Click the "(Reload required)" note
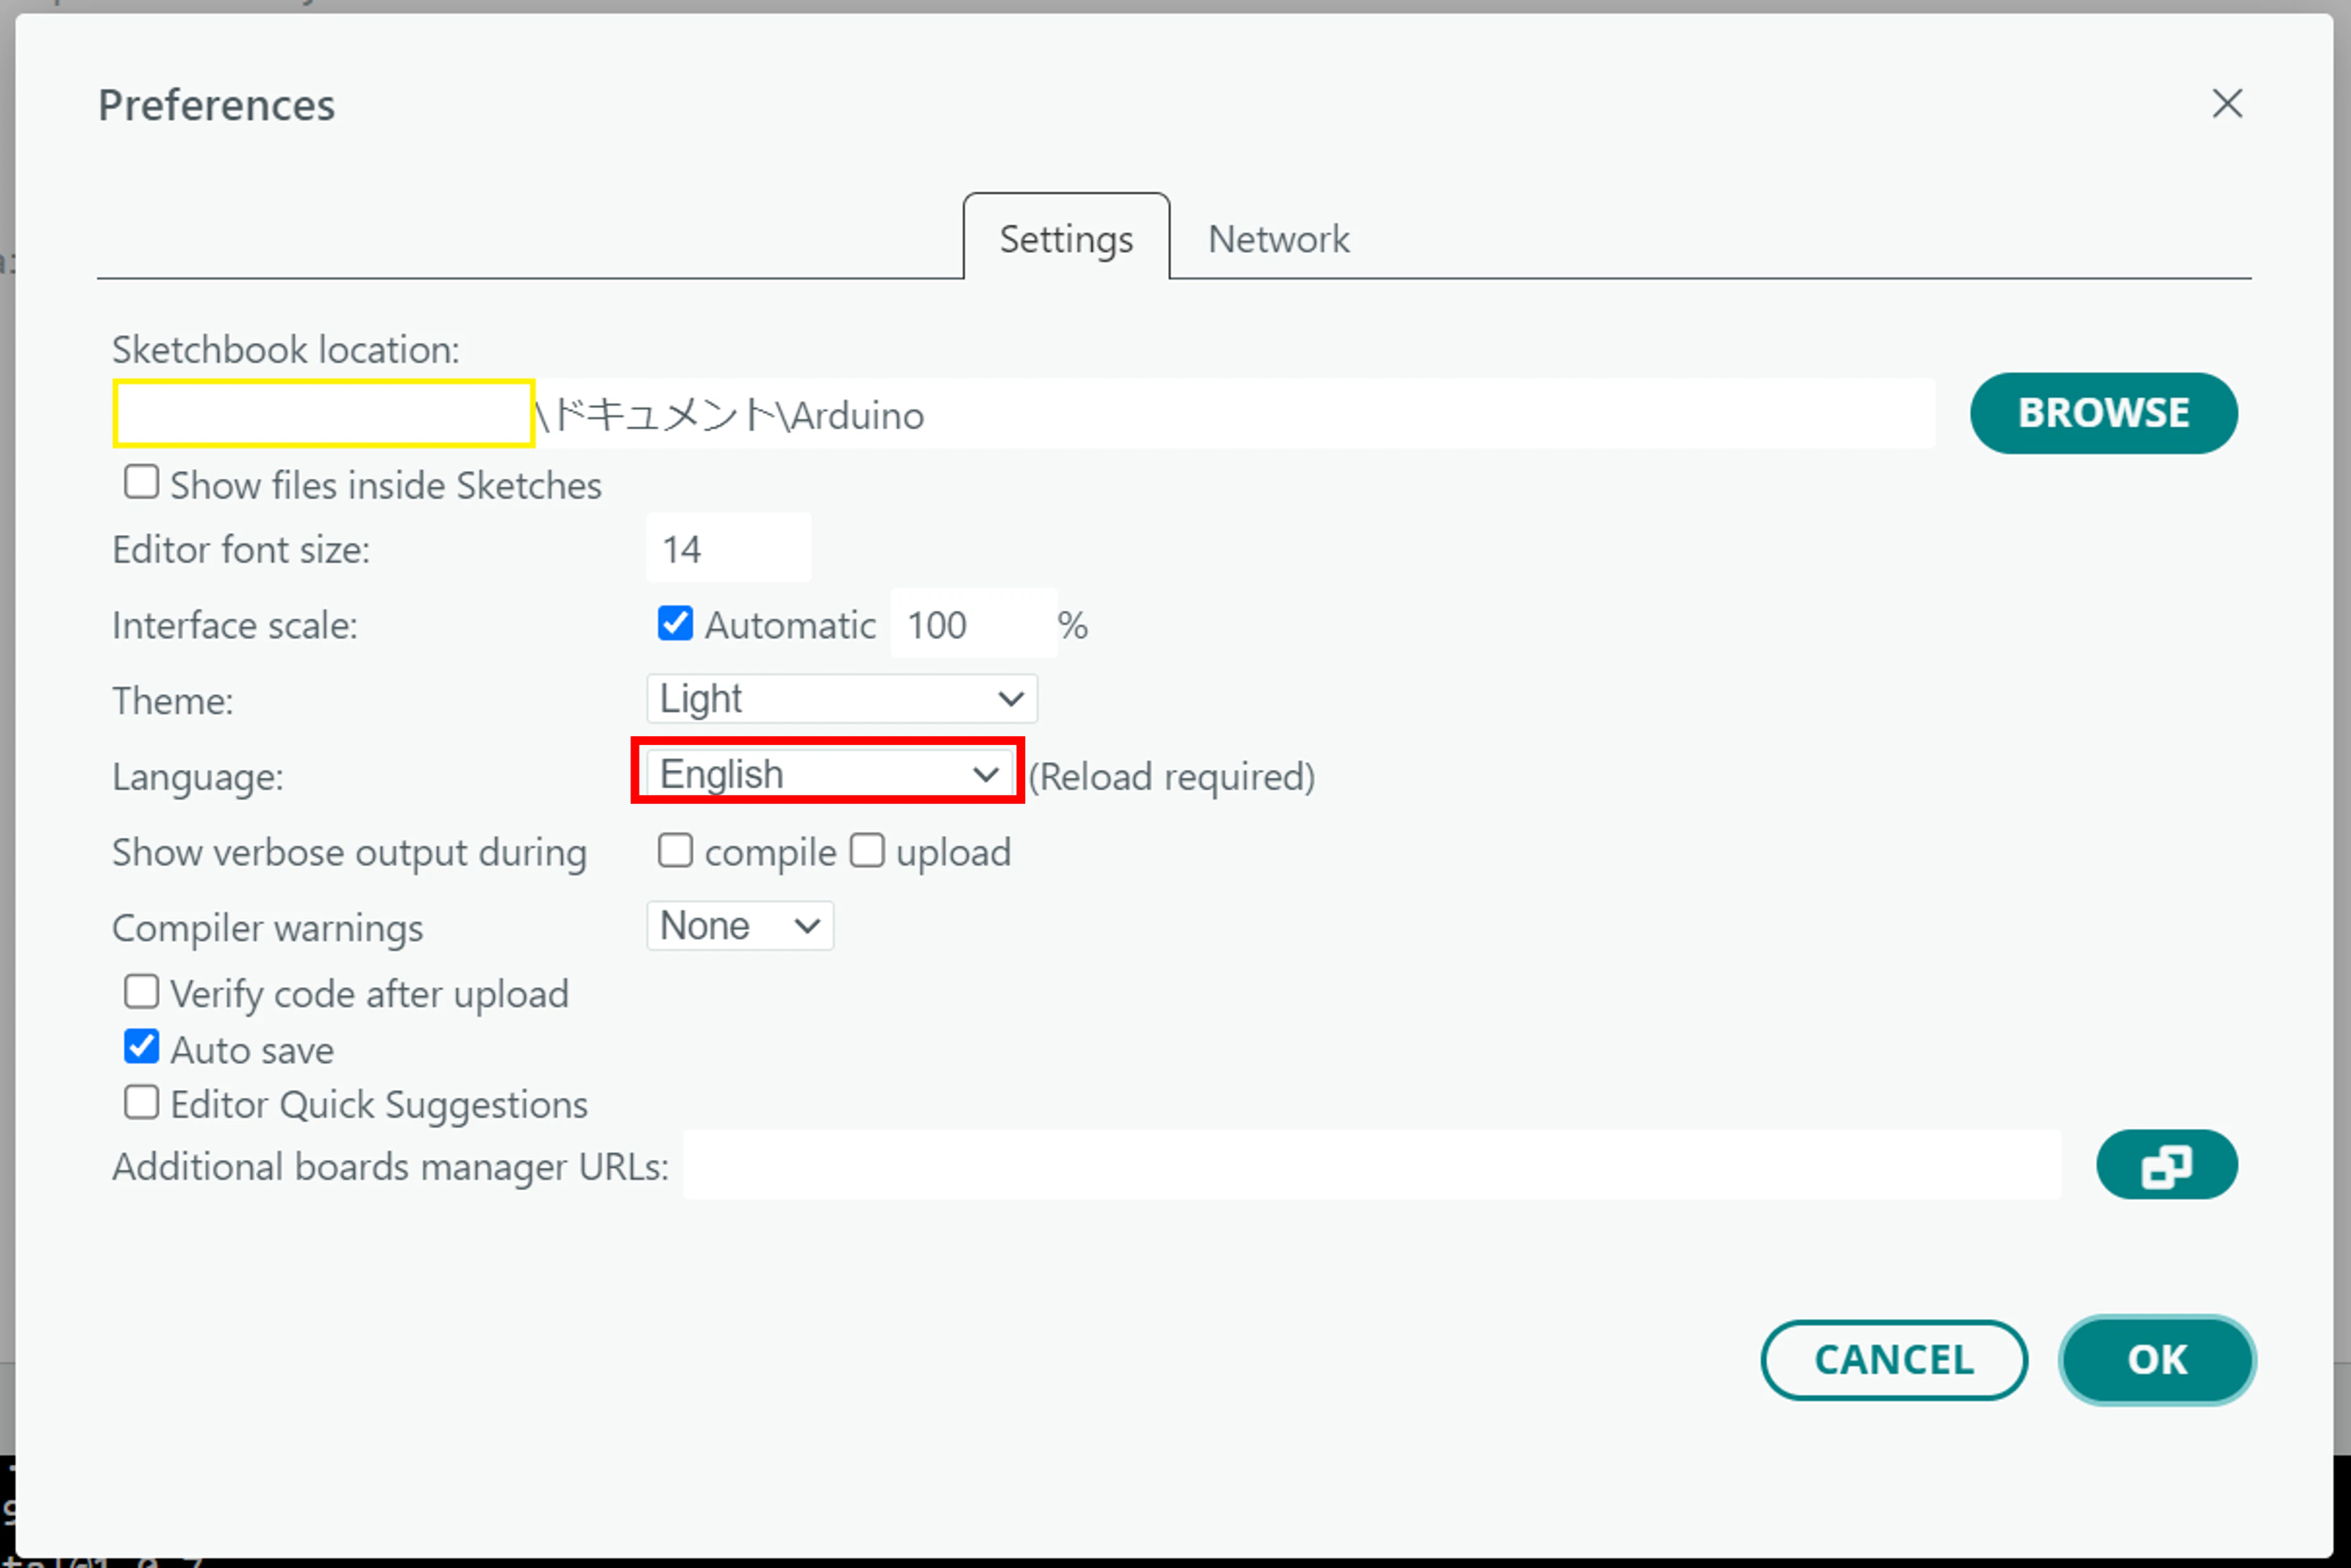The width and height of the screenshot is (2351, 1568). coord(1172,777)
